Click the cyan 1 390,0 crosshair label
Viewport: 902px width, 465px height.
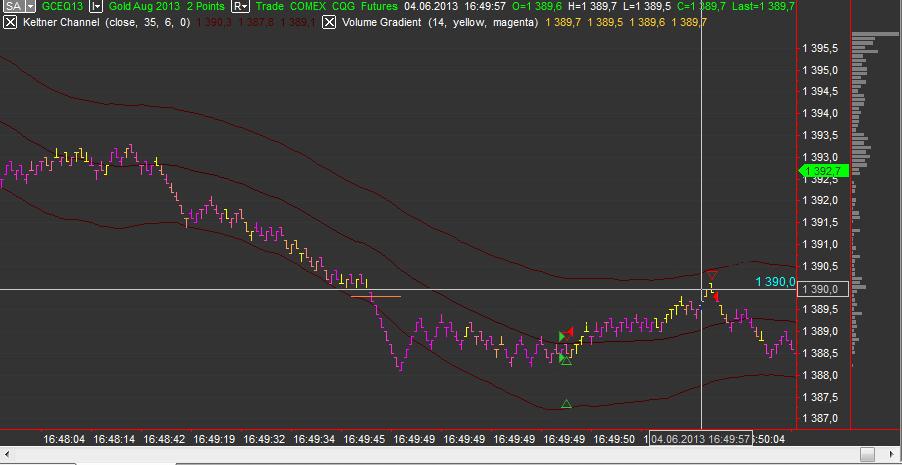pos(775,281)
